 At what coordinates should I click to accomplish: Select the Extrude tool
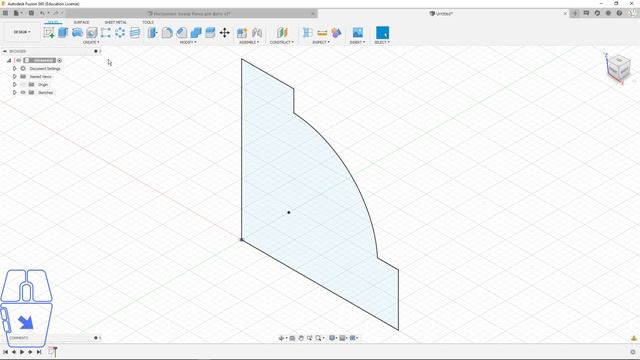pyautogui.click(x=63, y=33)
